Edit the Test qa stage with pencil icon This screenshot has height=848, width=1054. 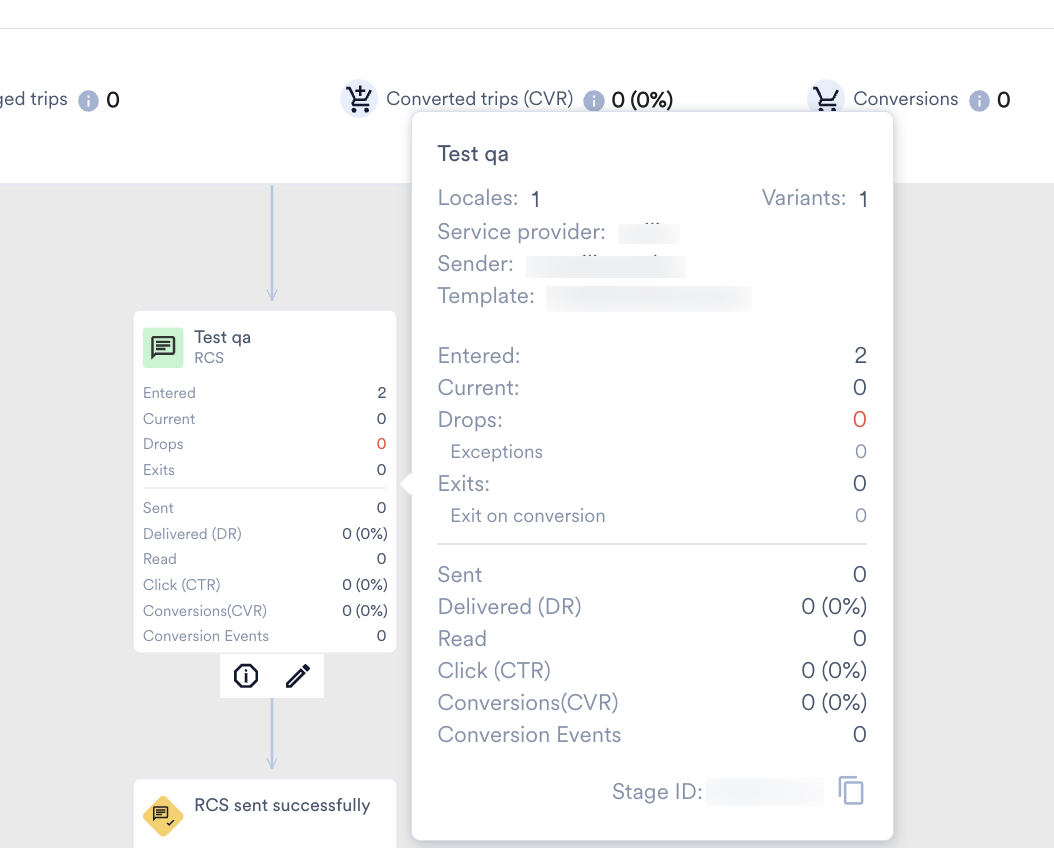(x=298, y=676)
